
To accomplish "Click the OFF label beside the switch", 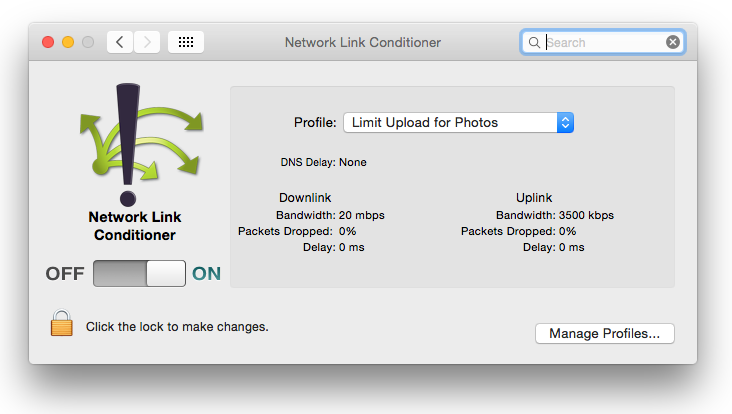I will pos(65,274).
